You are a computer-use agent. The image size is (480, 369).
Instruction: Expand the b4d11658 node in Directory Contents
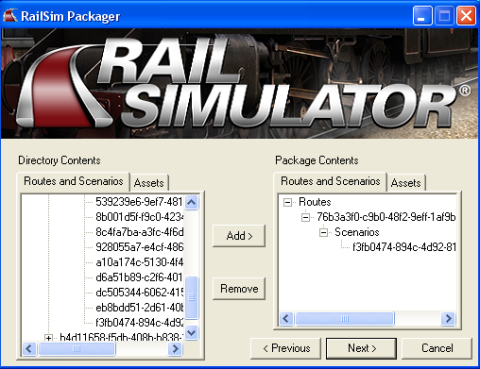click(49, 338)
